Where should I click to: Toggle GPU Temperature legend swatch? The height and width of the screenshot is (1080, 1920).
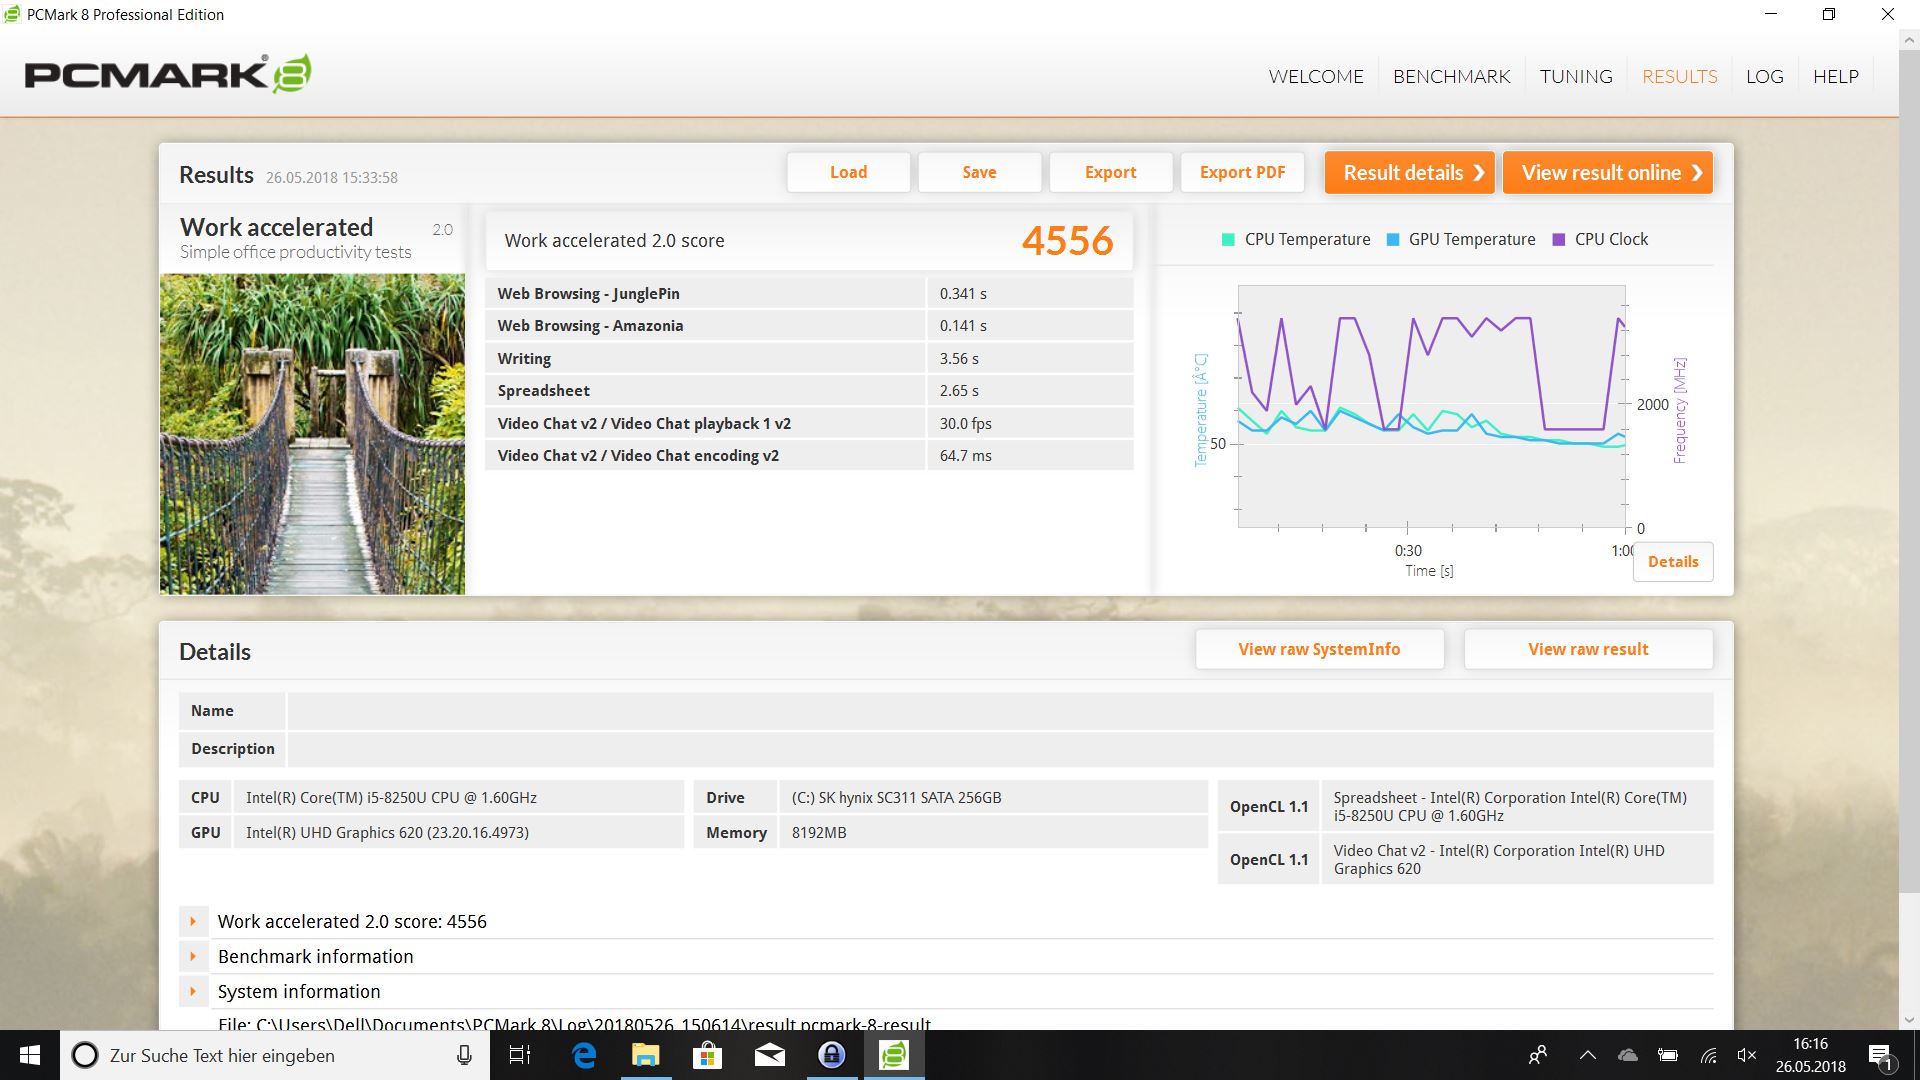(x=1393, y=240)
